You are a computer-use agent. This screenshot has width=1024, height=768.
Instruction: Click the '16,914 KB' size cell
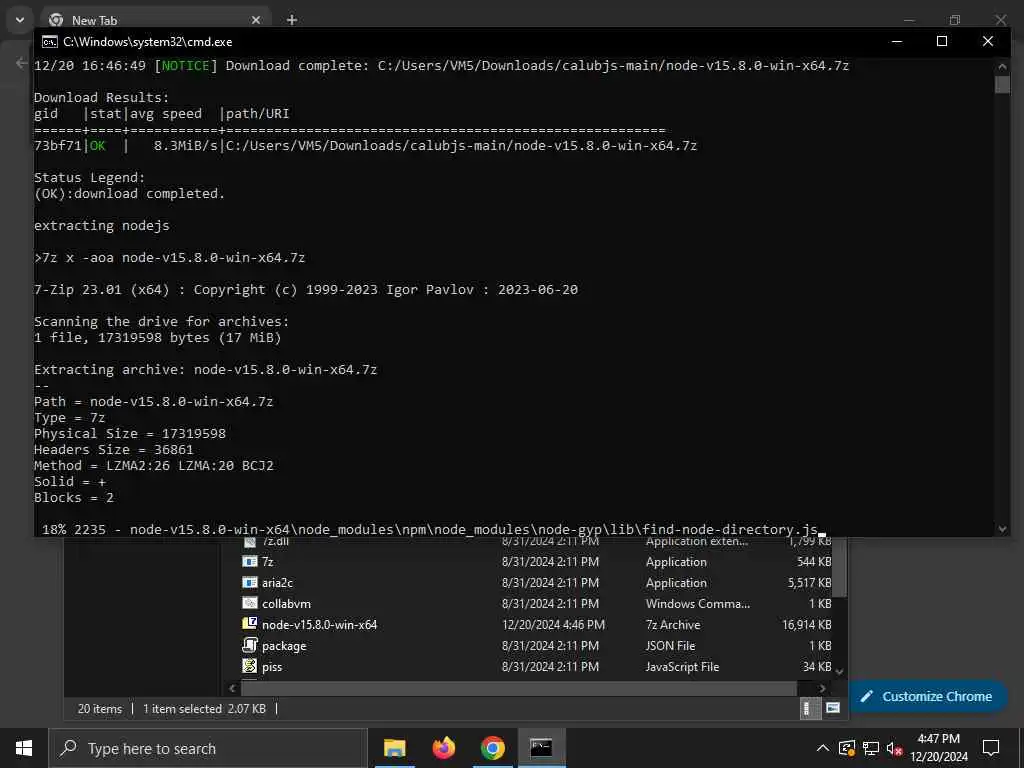pyautogui.click(x=807, y=624)
